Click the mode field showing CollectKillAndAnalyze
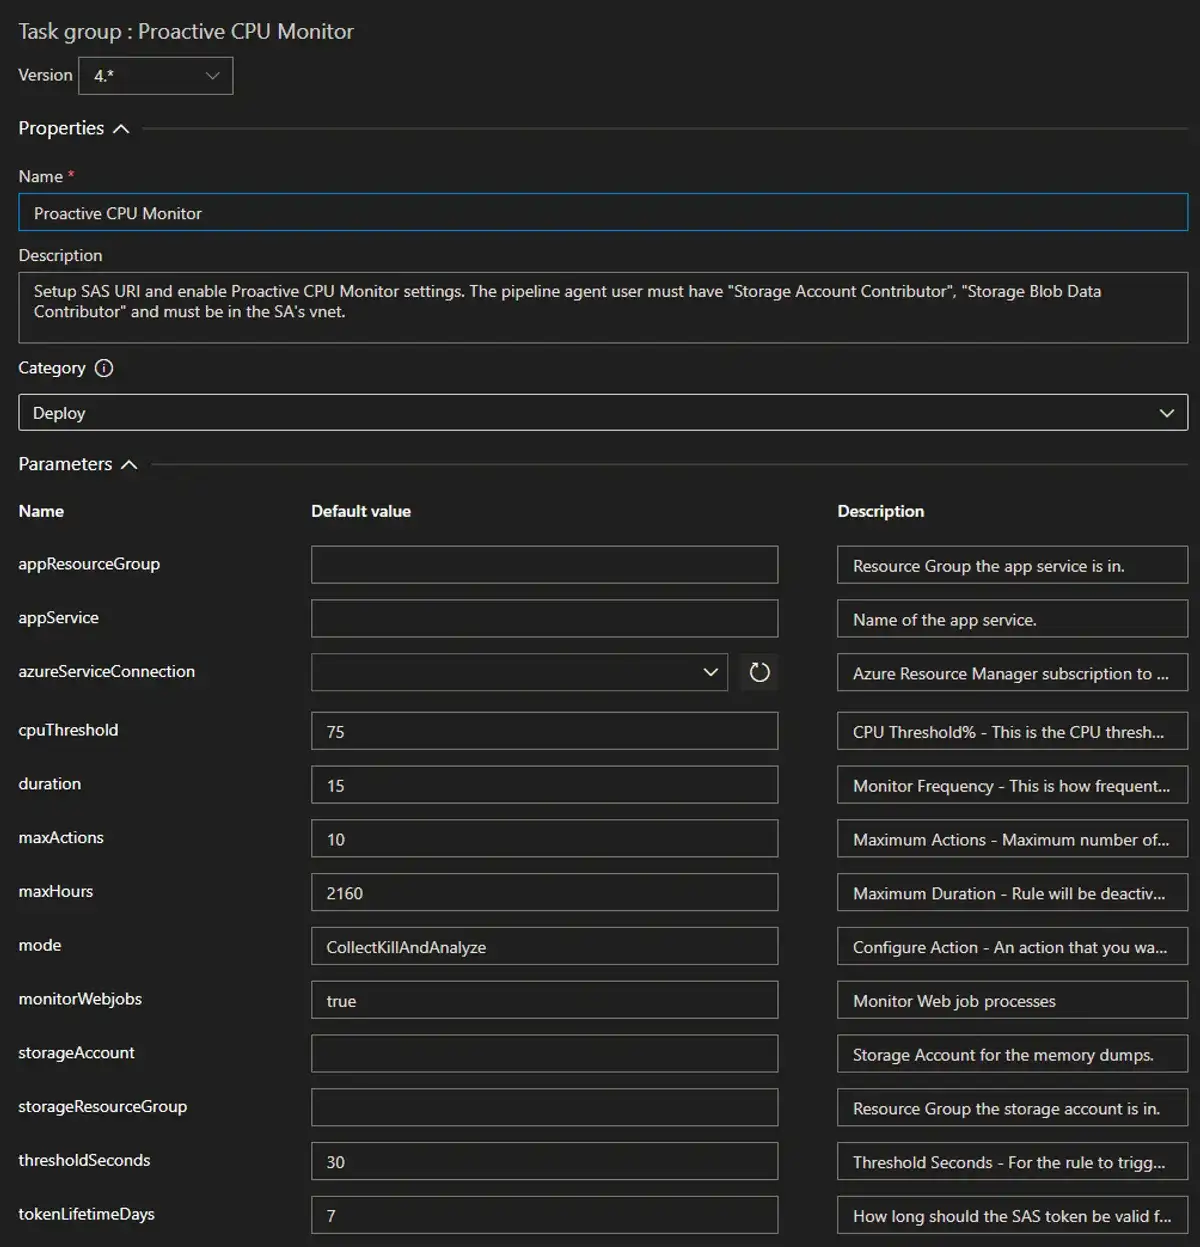Screen dimensions: 1200x1247 (544, 946)
